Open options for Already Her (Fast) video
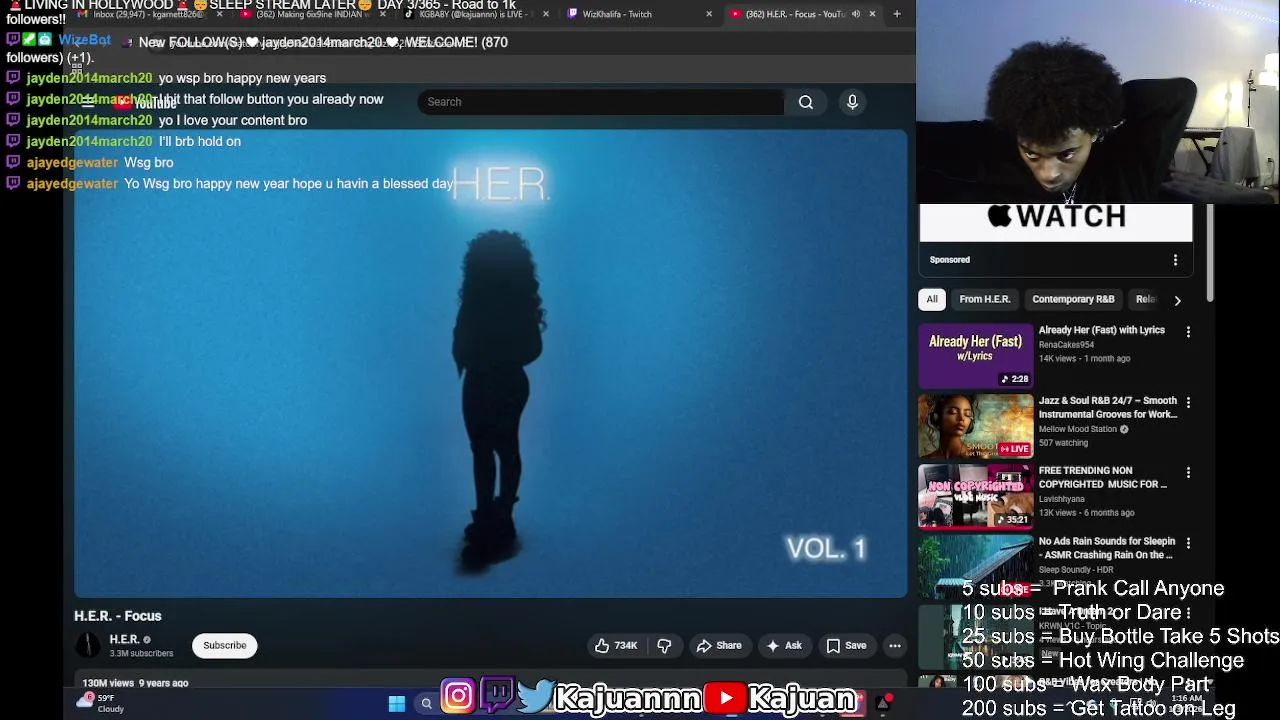 [1188, 332]
